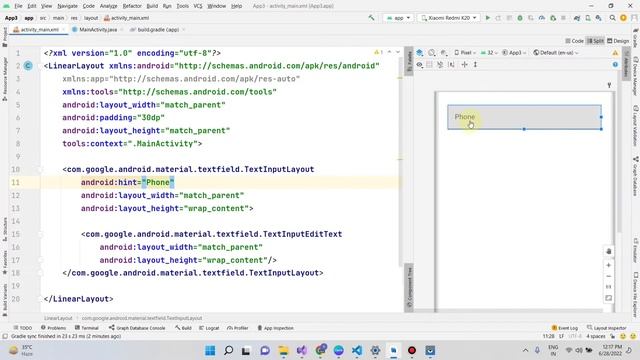Open the Navigate menu

tap(67, 6)
